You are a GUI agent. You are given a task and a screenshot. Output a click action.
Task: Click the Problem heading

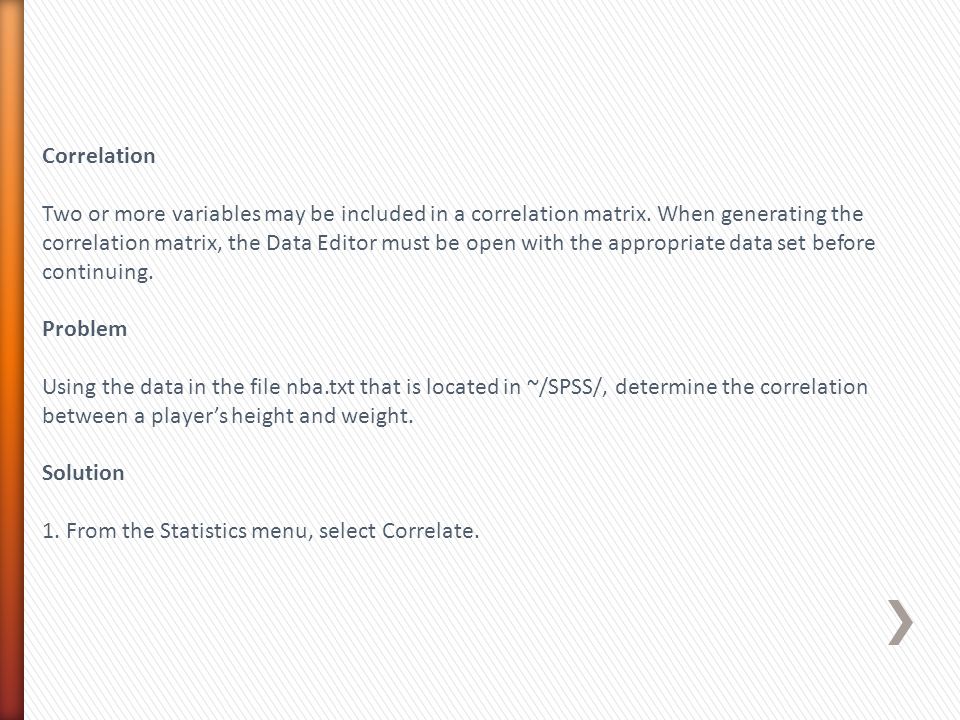pyautogui.click(x=84, y=329)
